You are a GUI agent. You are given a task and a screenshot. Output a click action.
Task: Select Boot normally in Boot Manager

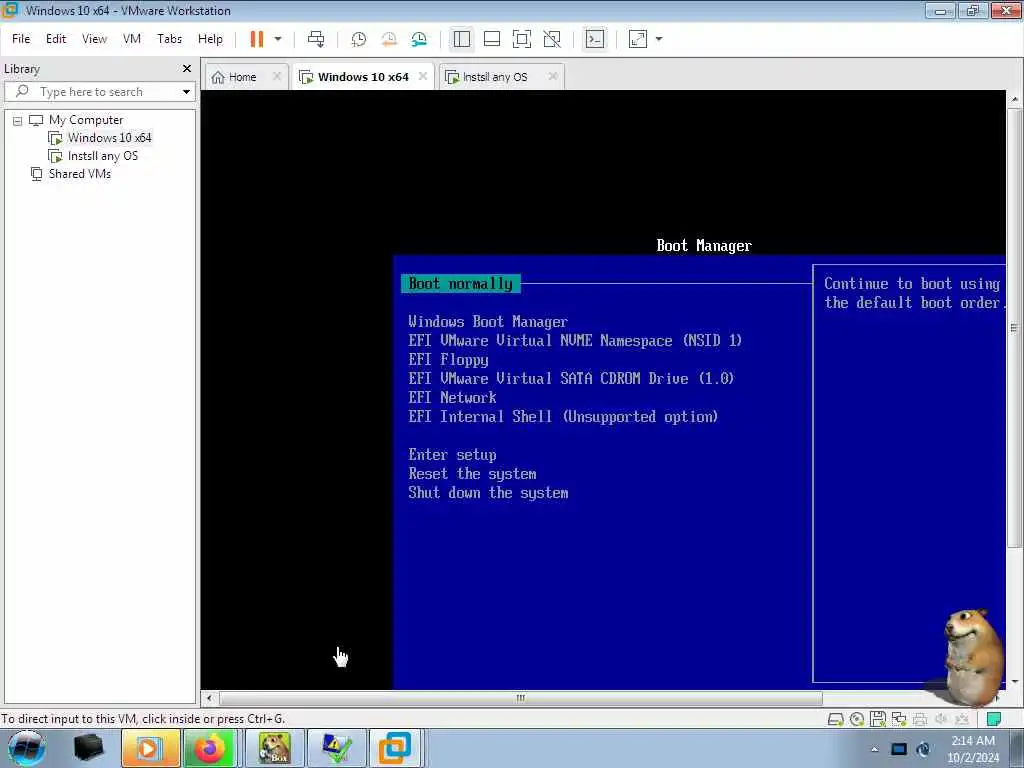pos(460,283)
